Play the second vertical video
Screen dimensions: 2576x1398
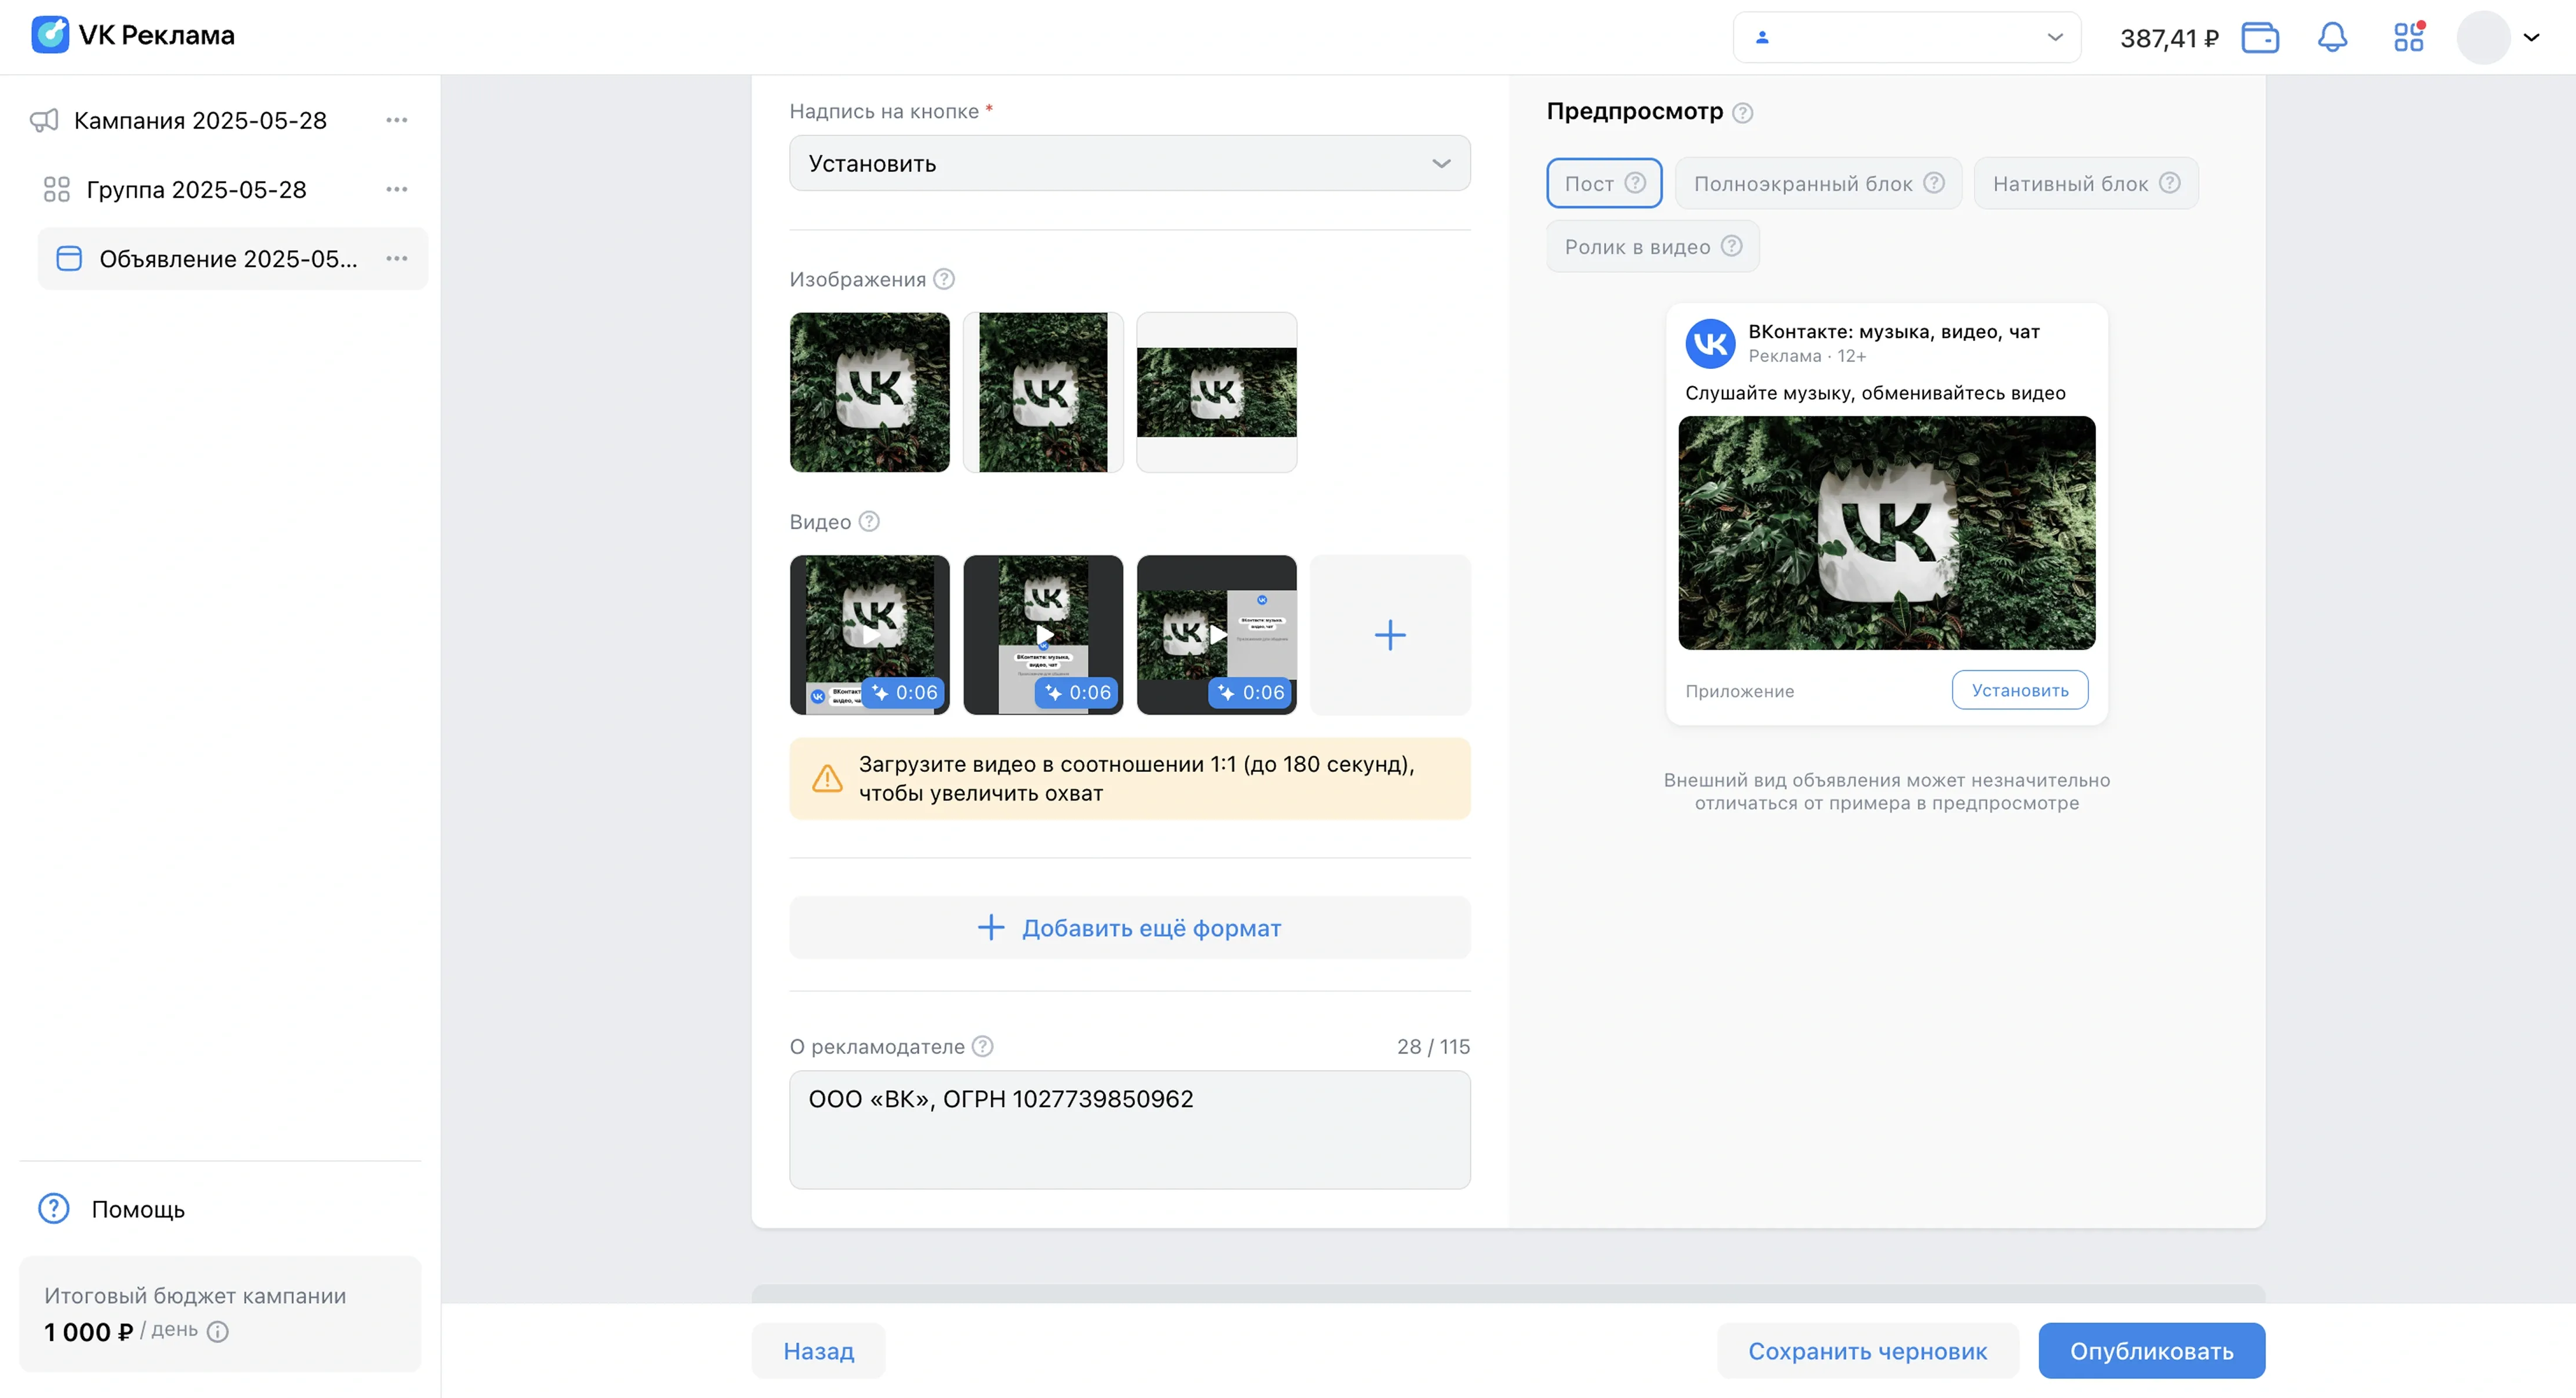click(1043, 634)
